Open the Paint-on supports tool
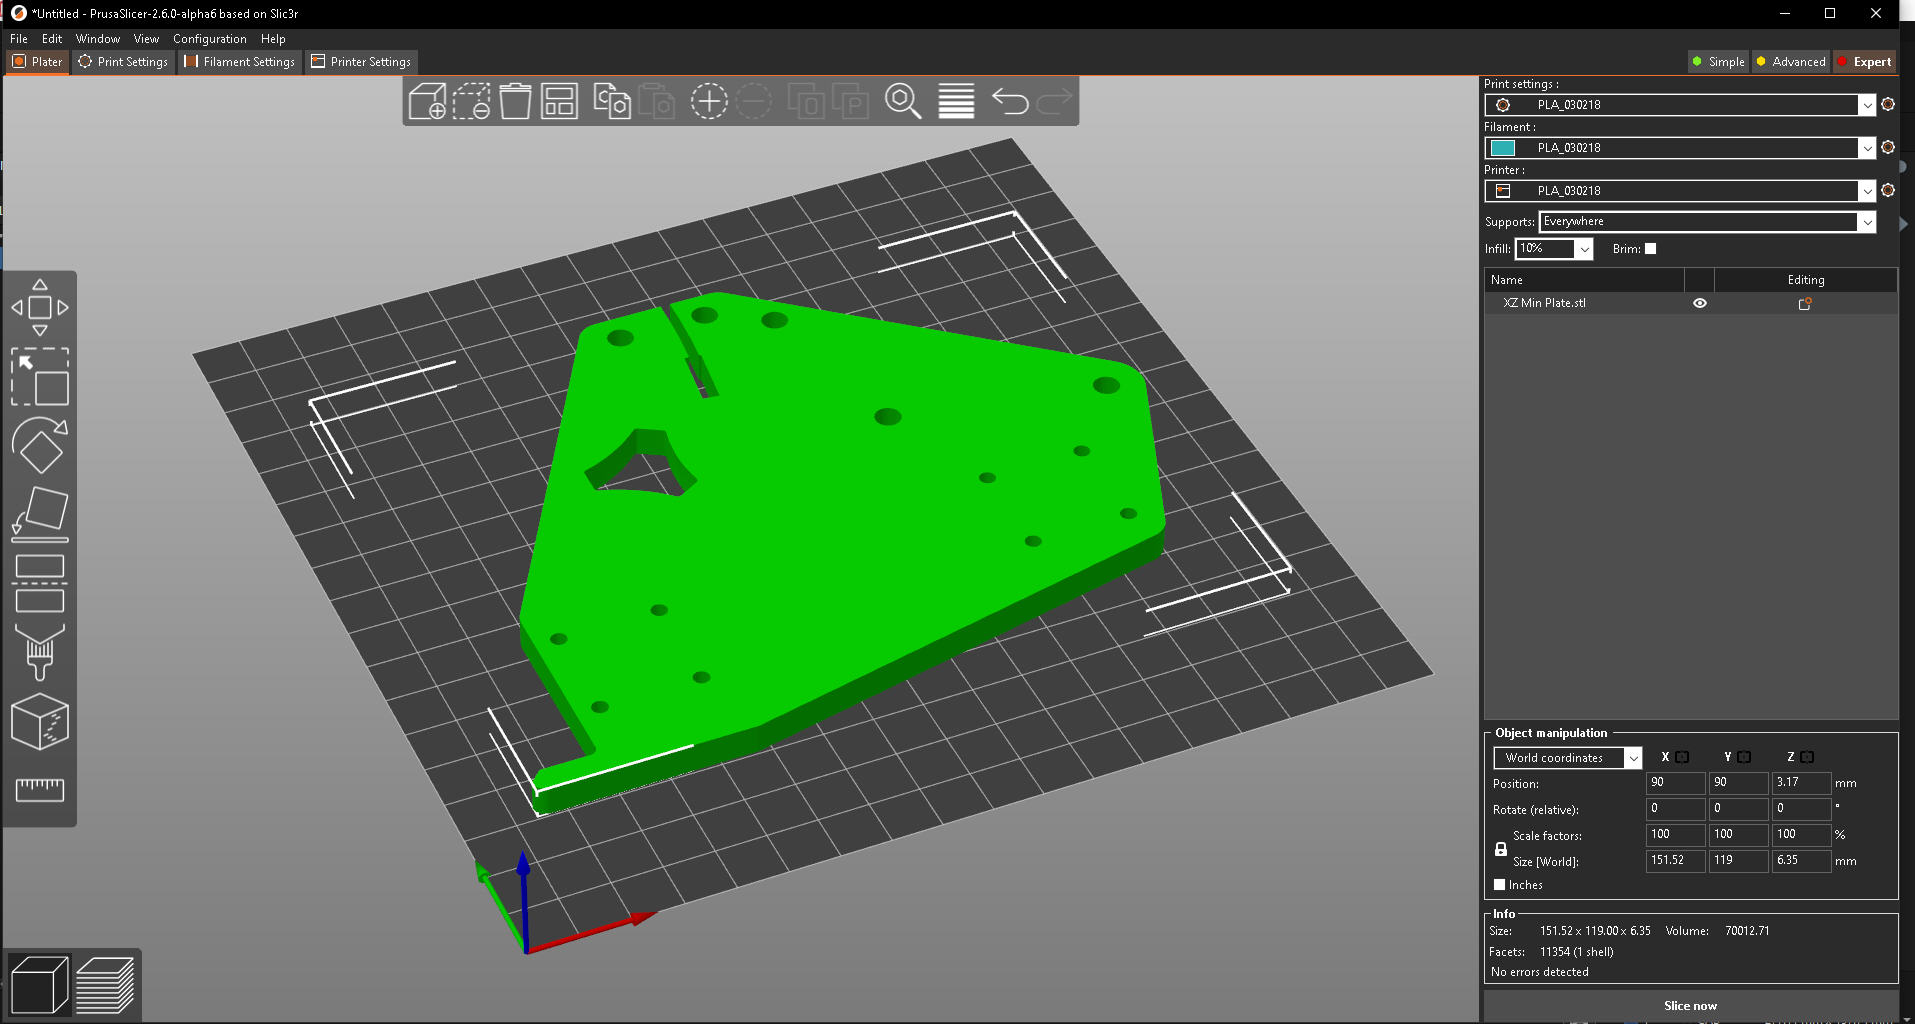This screenshot has height=1024, width=1915. (40, 652)
